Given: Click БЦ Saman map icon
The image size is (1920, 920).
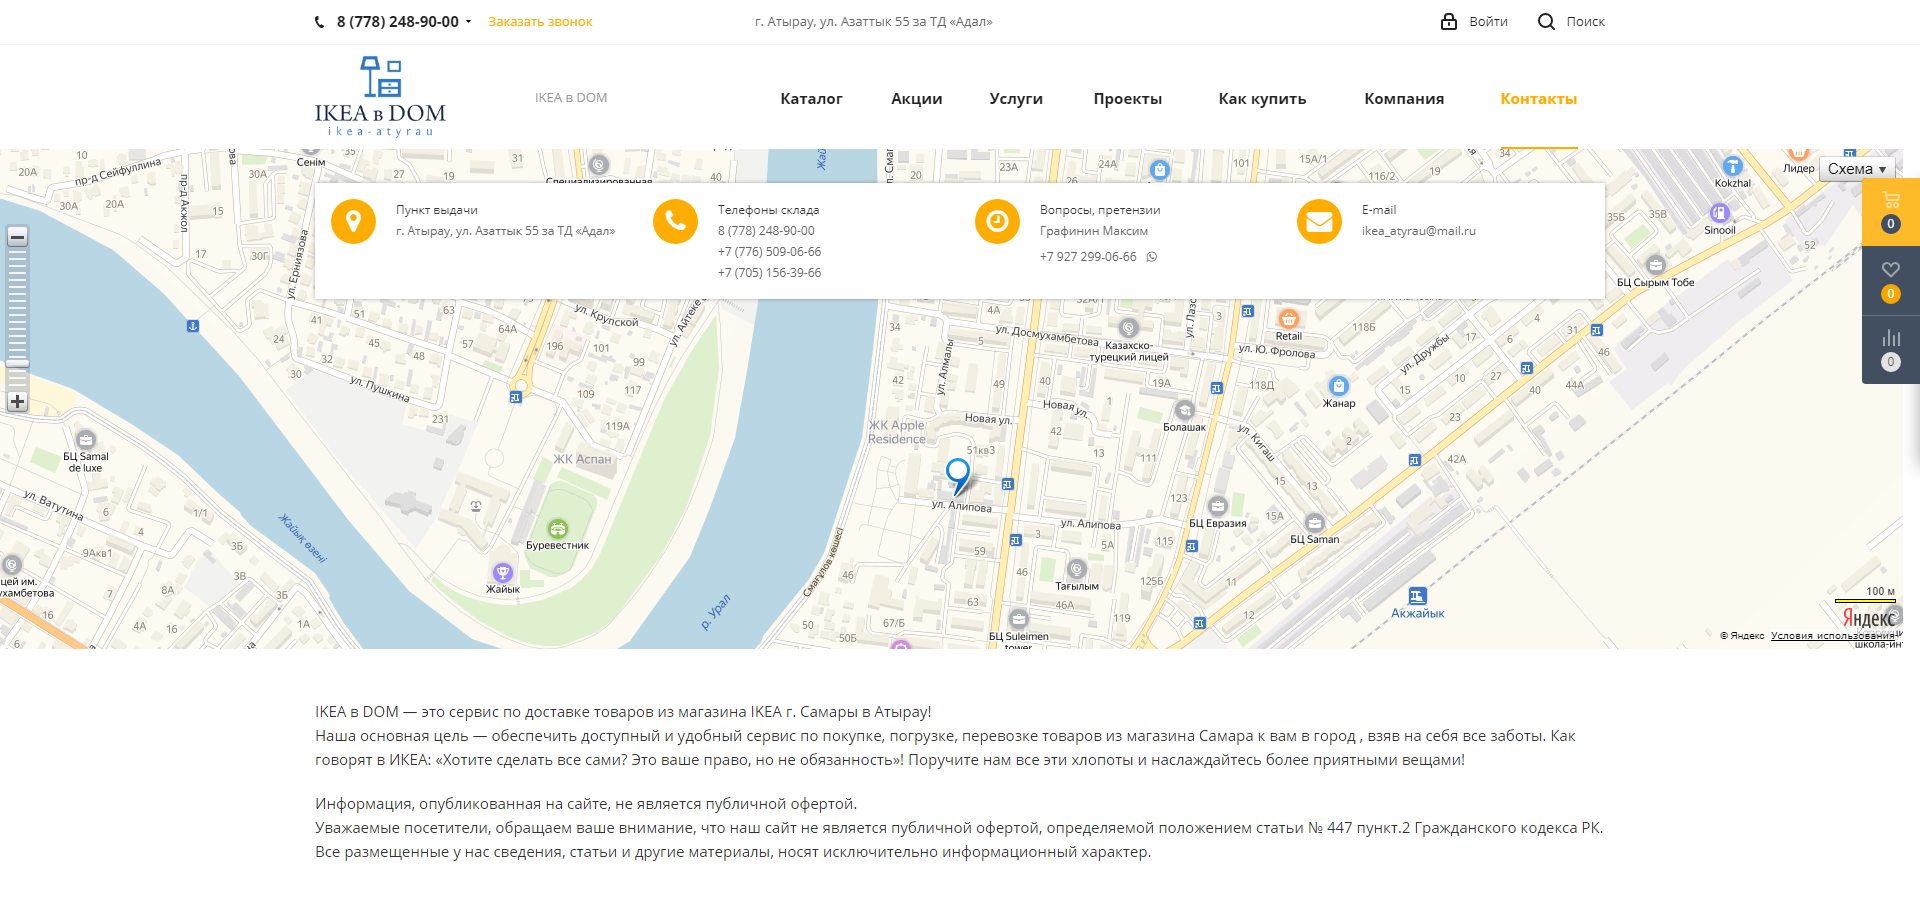Looking at the screenshot, I should point(1314,523).
